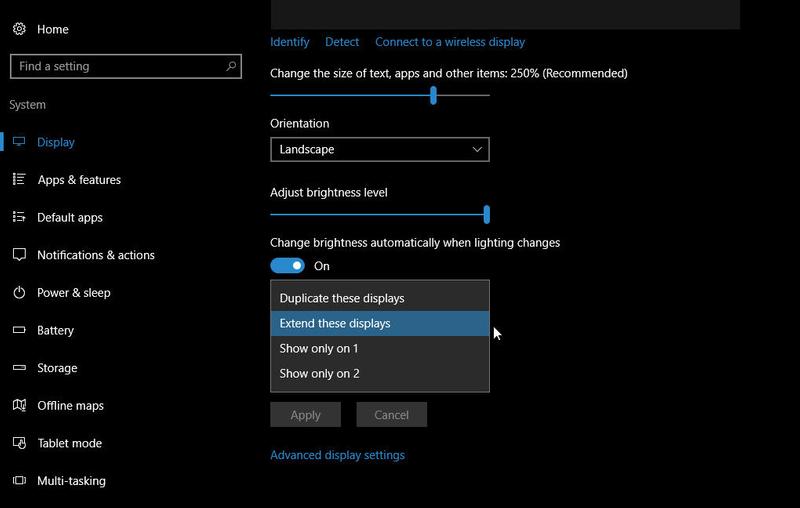This screenshot has width=800, height=508.
Task: Open Advanced display settings link
Action: tap(337, 455)
